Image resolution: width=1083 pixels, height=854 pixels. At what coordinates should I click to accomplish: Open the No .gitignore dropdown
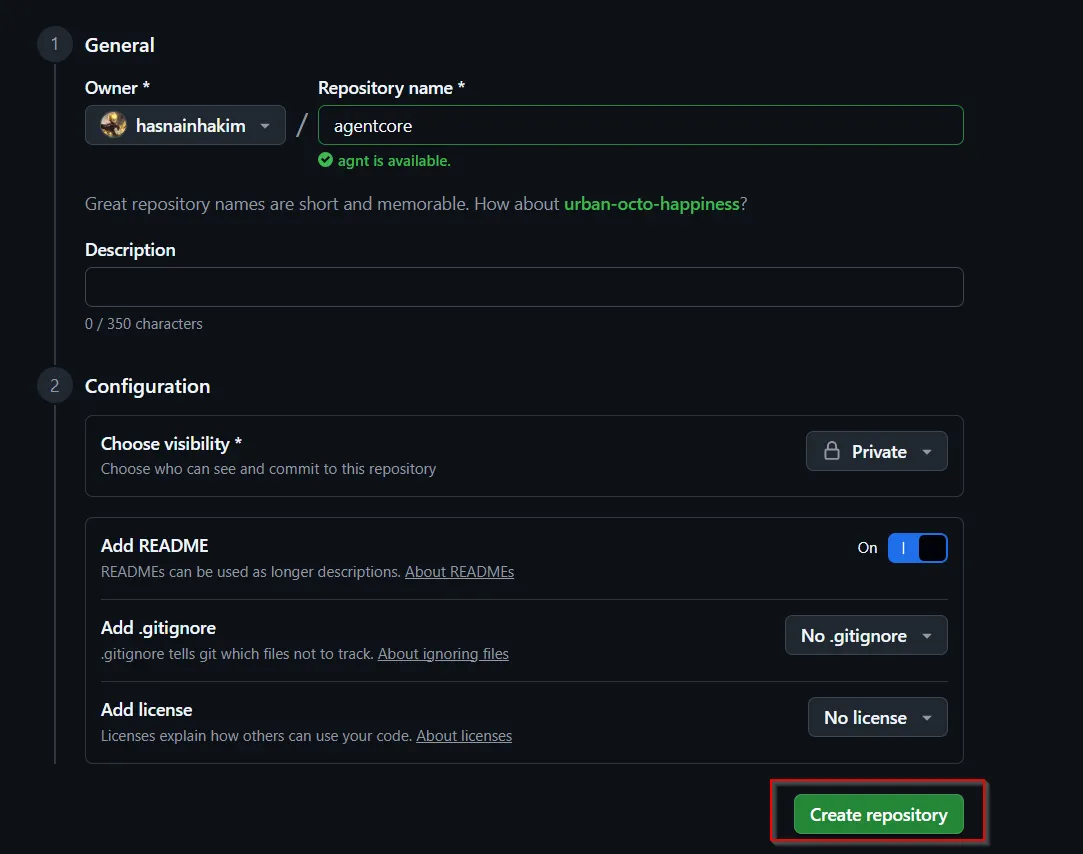point(866,635)
